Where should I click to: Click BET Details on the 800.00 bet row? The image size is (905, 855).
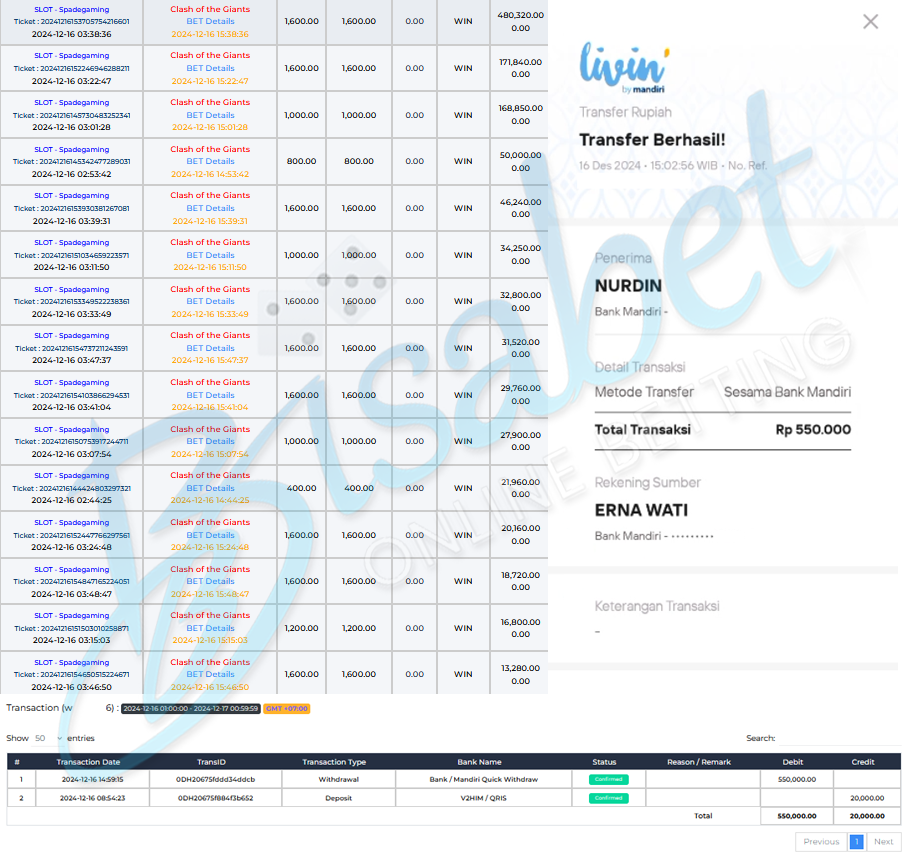tap(210, 161)
